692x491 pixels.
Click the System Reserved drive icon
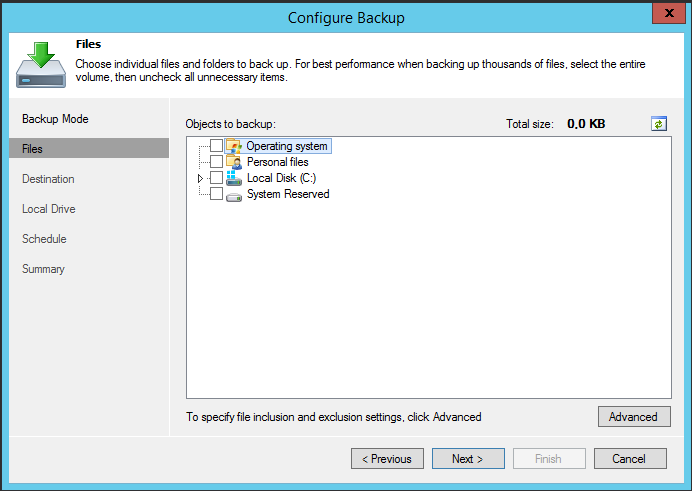click(x=234, y=196)
